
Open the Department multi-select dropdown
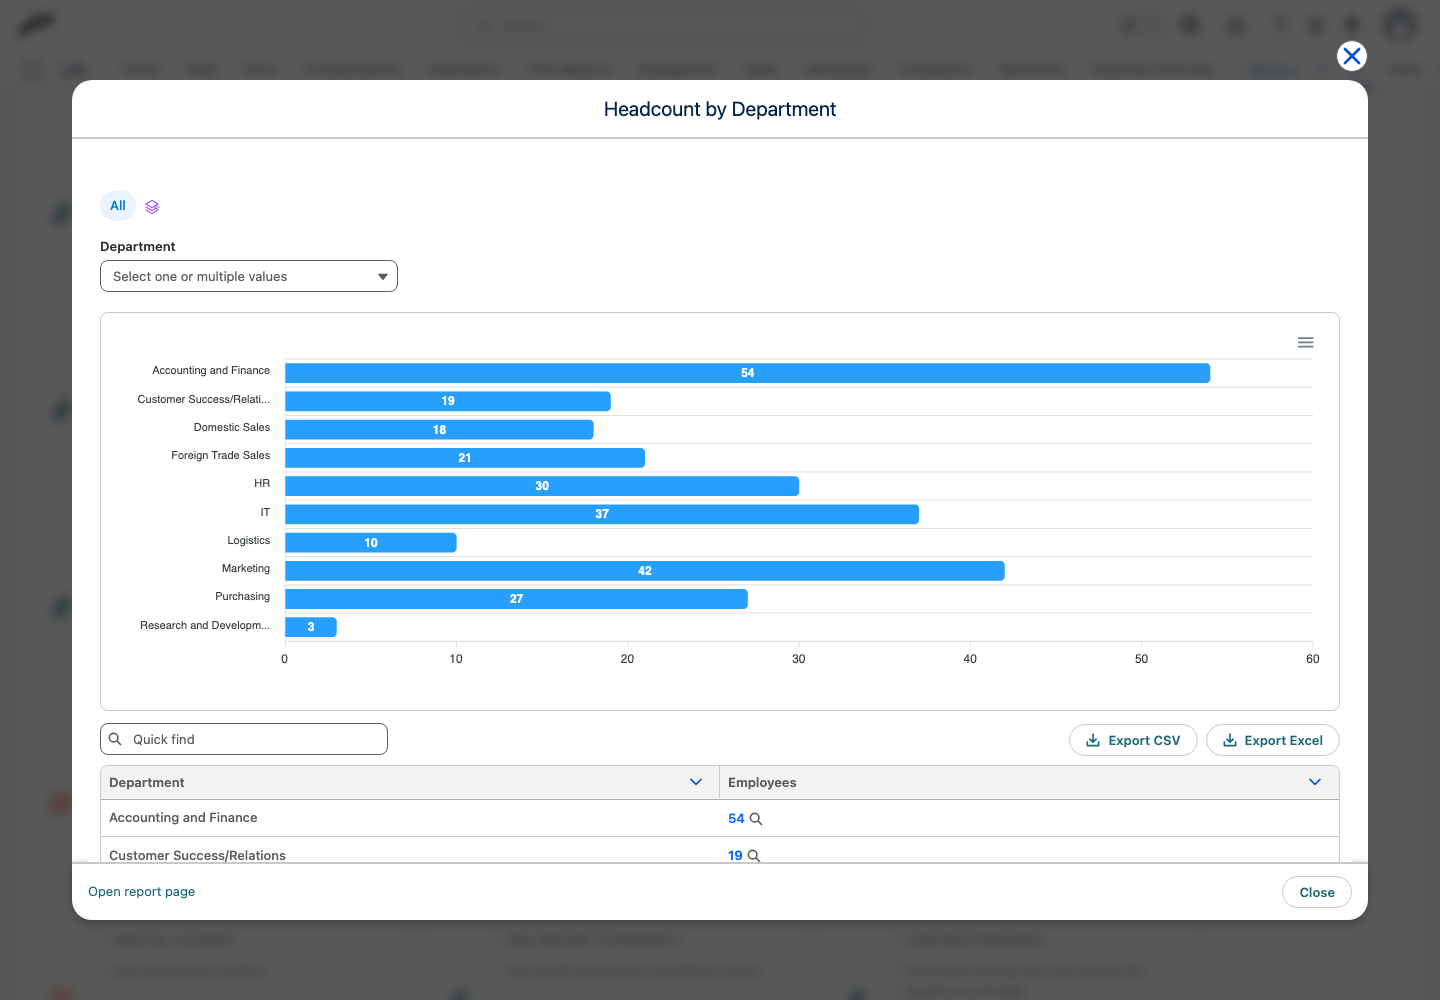click(249, 276)
